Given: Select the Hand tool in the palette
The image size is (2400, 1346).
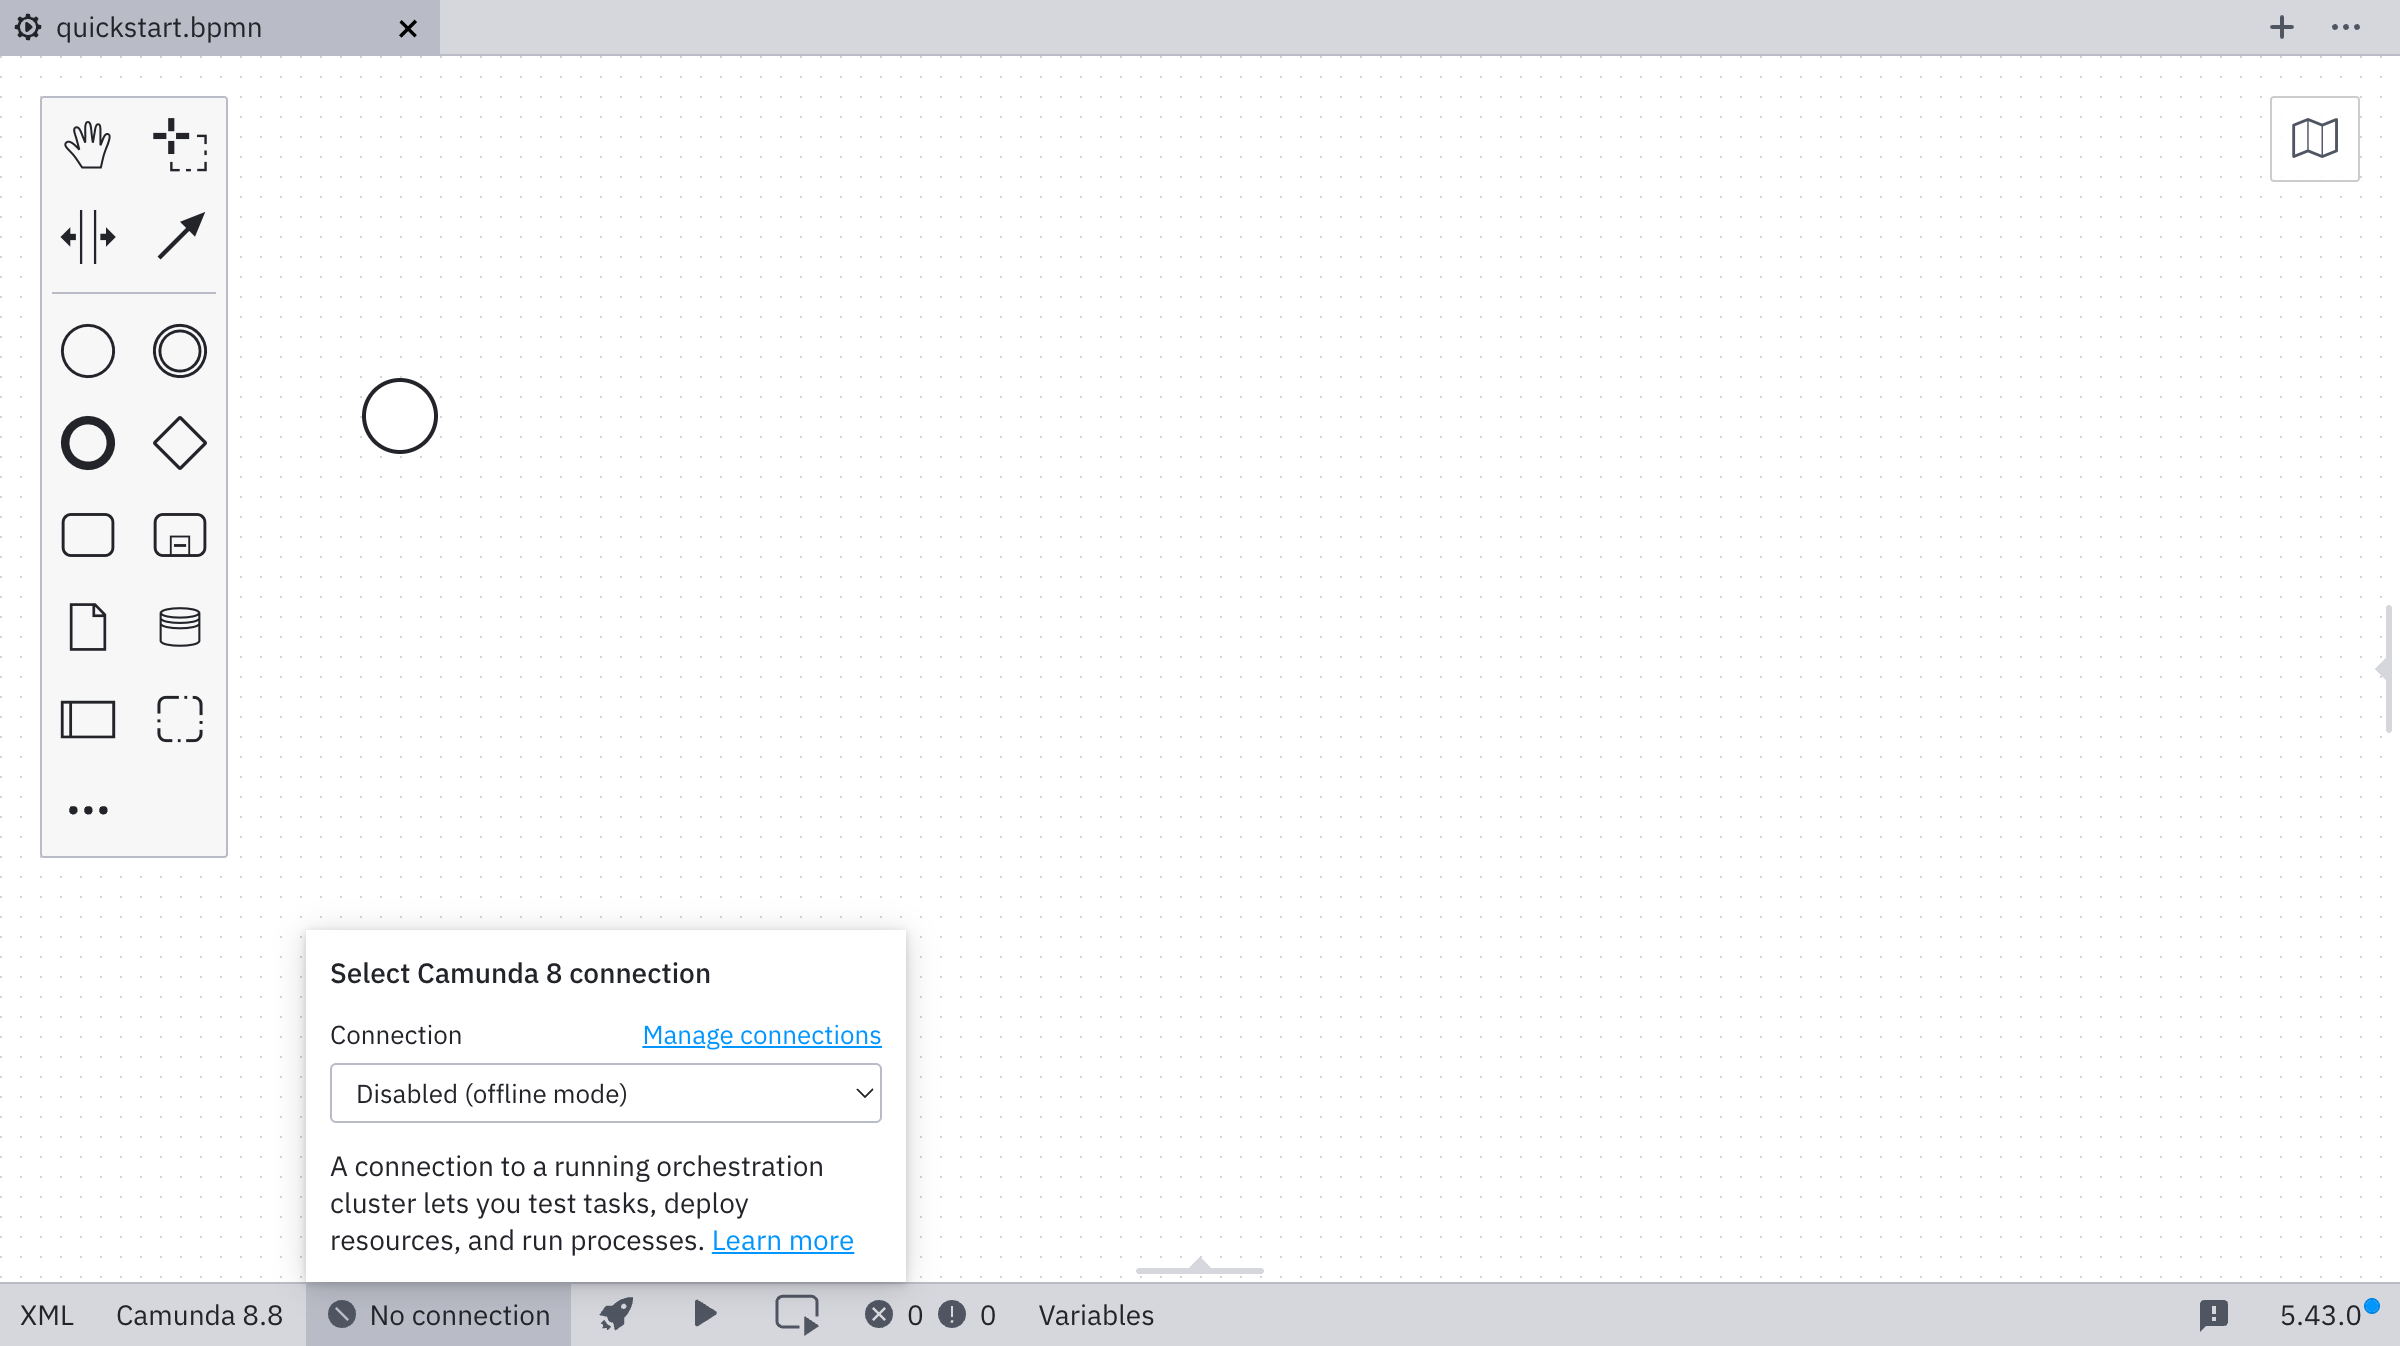Looking at the screenshot, I should point(88,143).
